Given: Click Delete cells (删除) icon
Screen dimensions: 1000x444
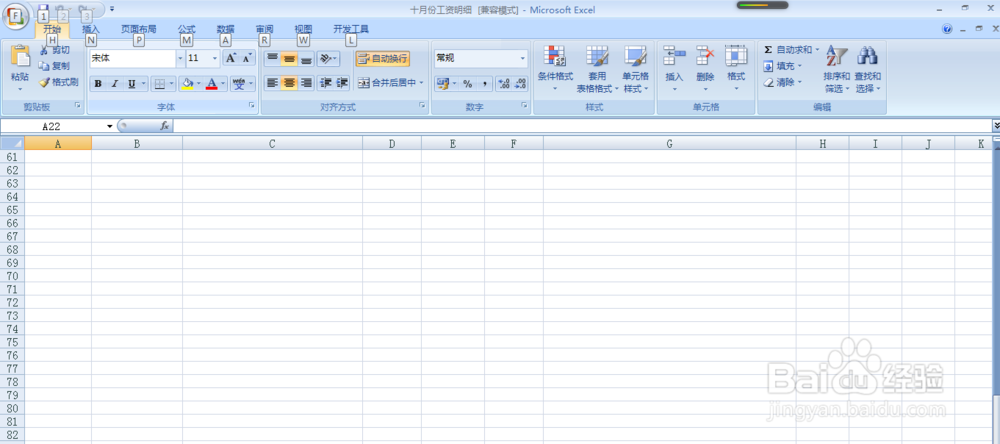Looking at the screenshot, I should (705, 56).
